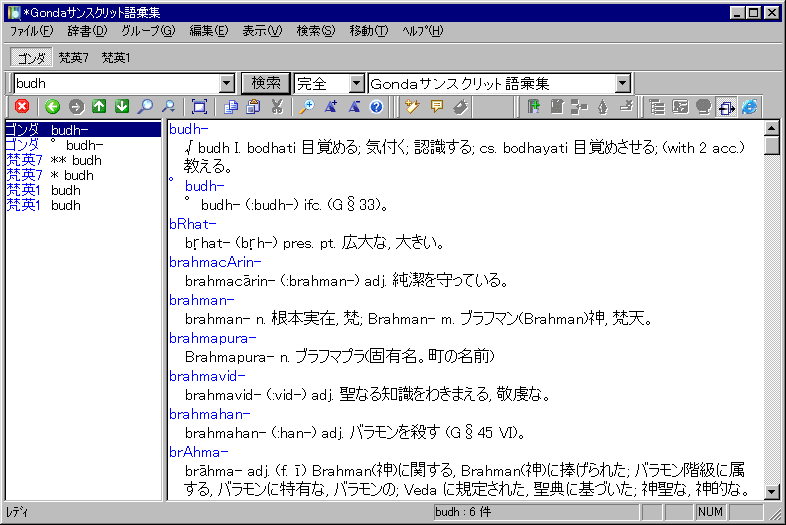
Task: Open the グループ(G) menu
Action: (148, 31)
